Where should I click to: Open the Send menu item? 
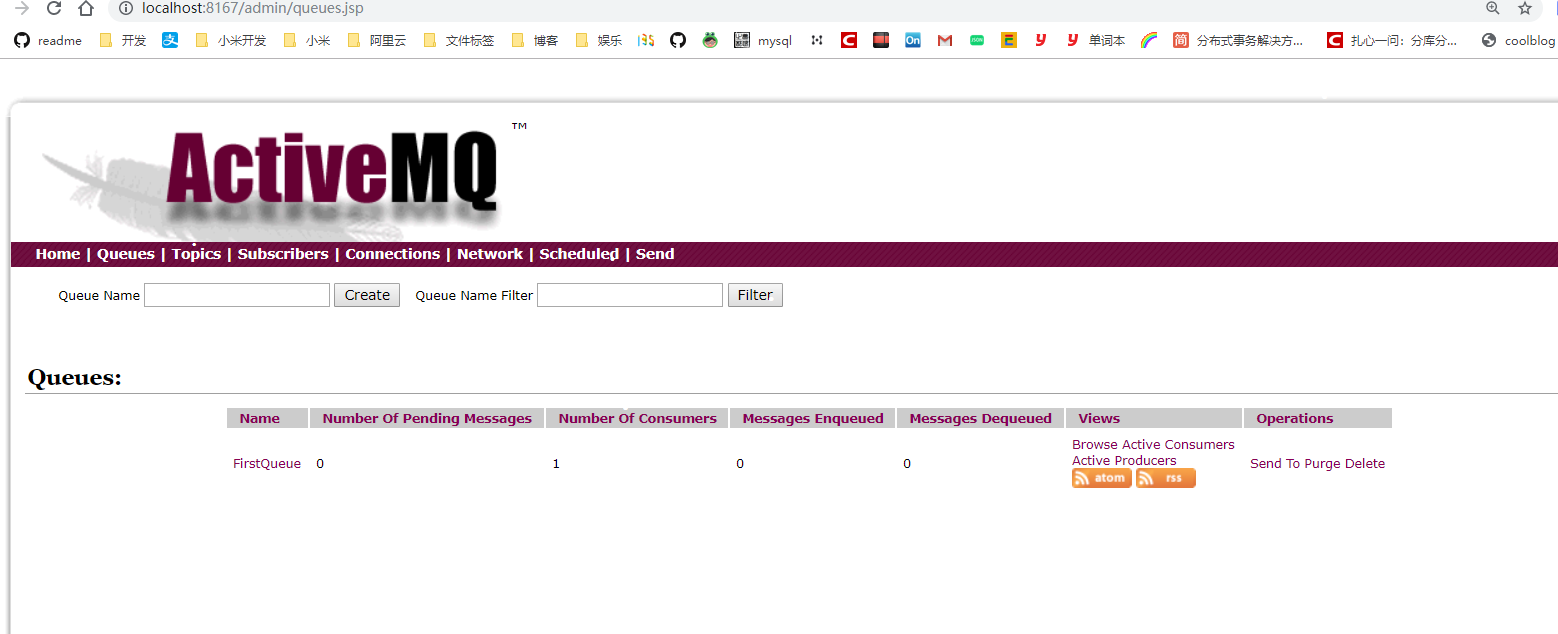pyautogui.click(x=655, y=254)
